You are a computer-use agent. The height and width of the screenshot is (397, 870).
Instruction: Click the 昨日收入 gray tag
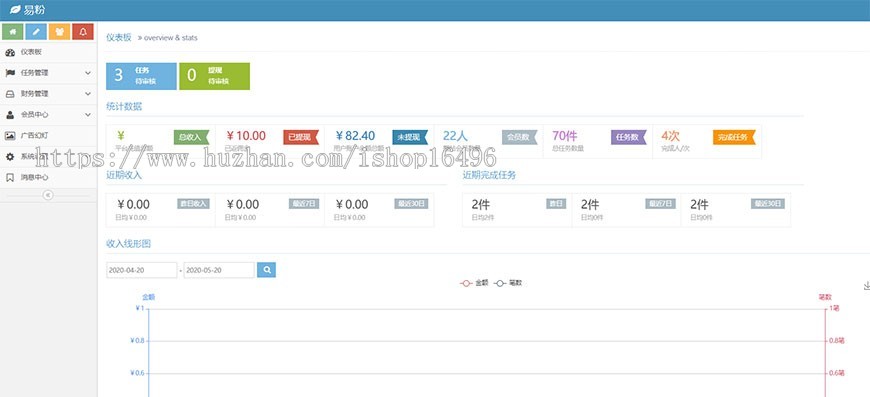click(x=194, y=203)
